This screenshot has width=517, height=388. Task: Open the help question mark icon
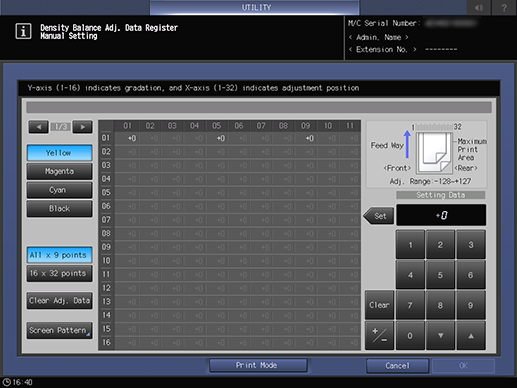[504, 7]
